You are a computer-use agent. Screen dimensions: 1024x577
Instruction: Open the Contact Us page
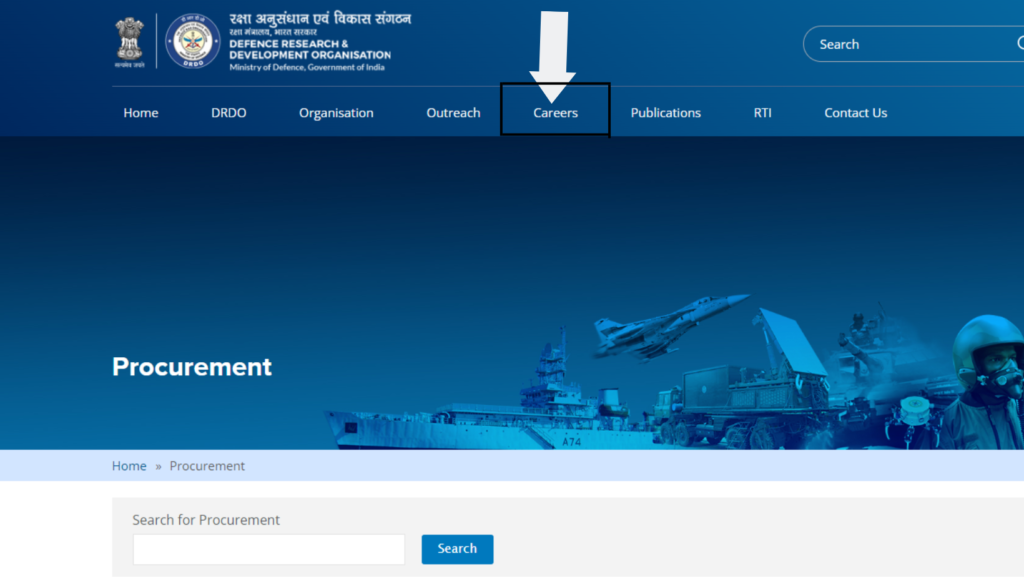pos(855,113)
